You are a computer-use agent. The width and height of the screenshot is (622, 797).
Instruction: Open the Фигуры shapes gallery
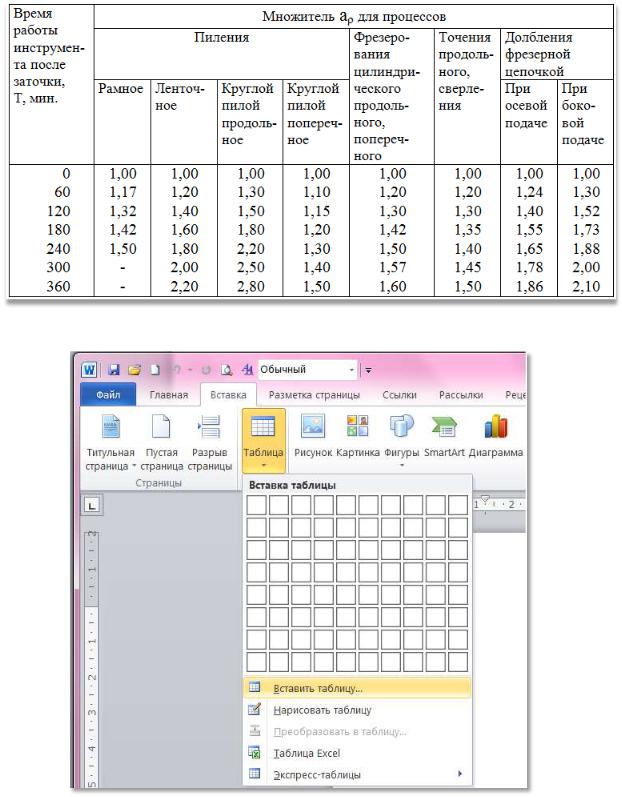(401, 439)
